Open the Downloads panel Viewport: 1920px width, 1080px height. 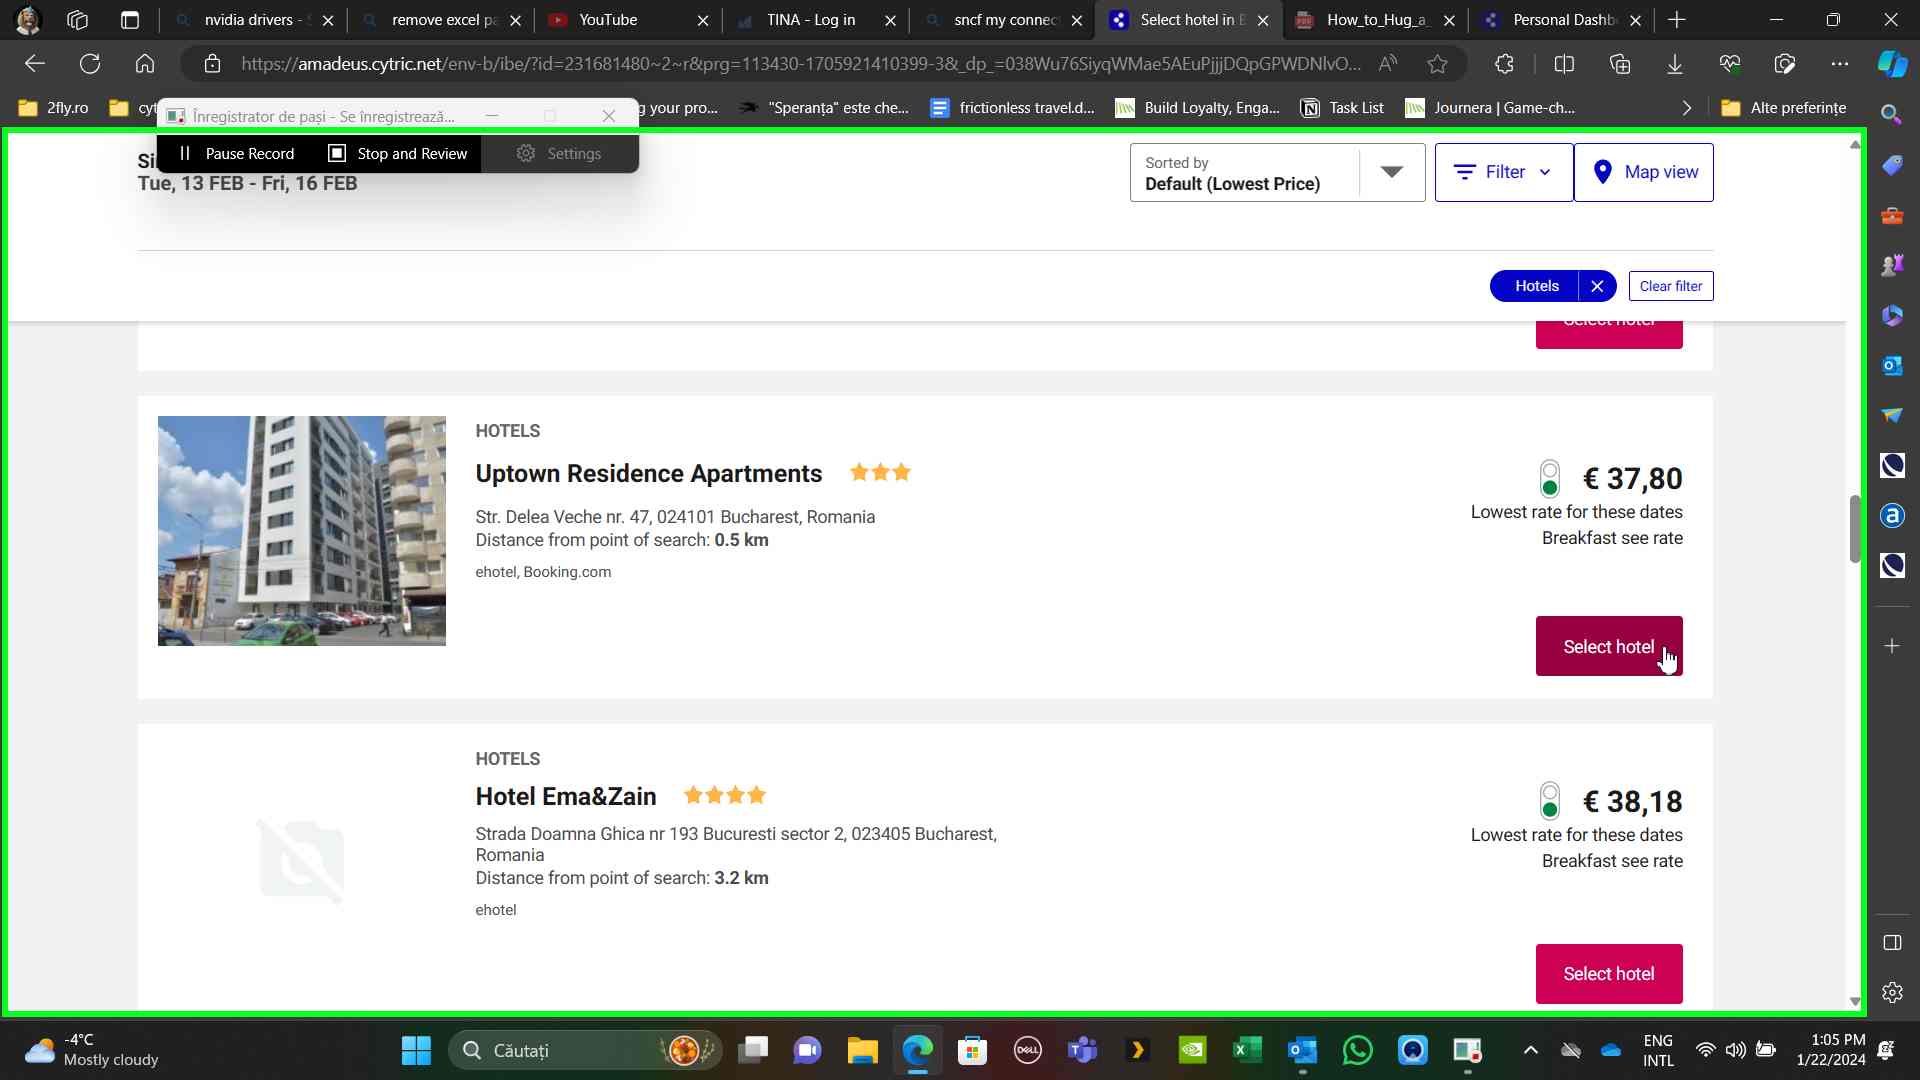1675,64
